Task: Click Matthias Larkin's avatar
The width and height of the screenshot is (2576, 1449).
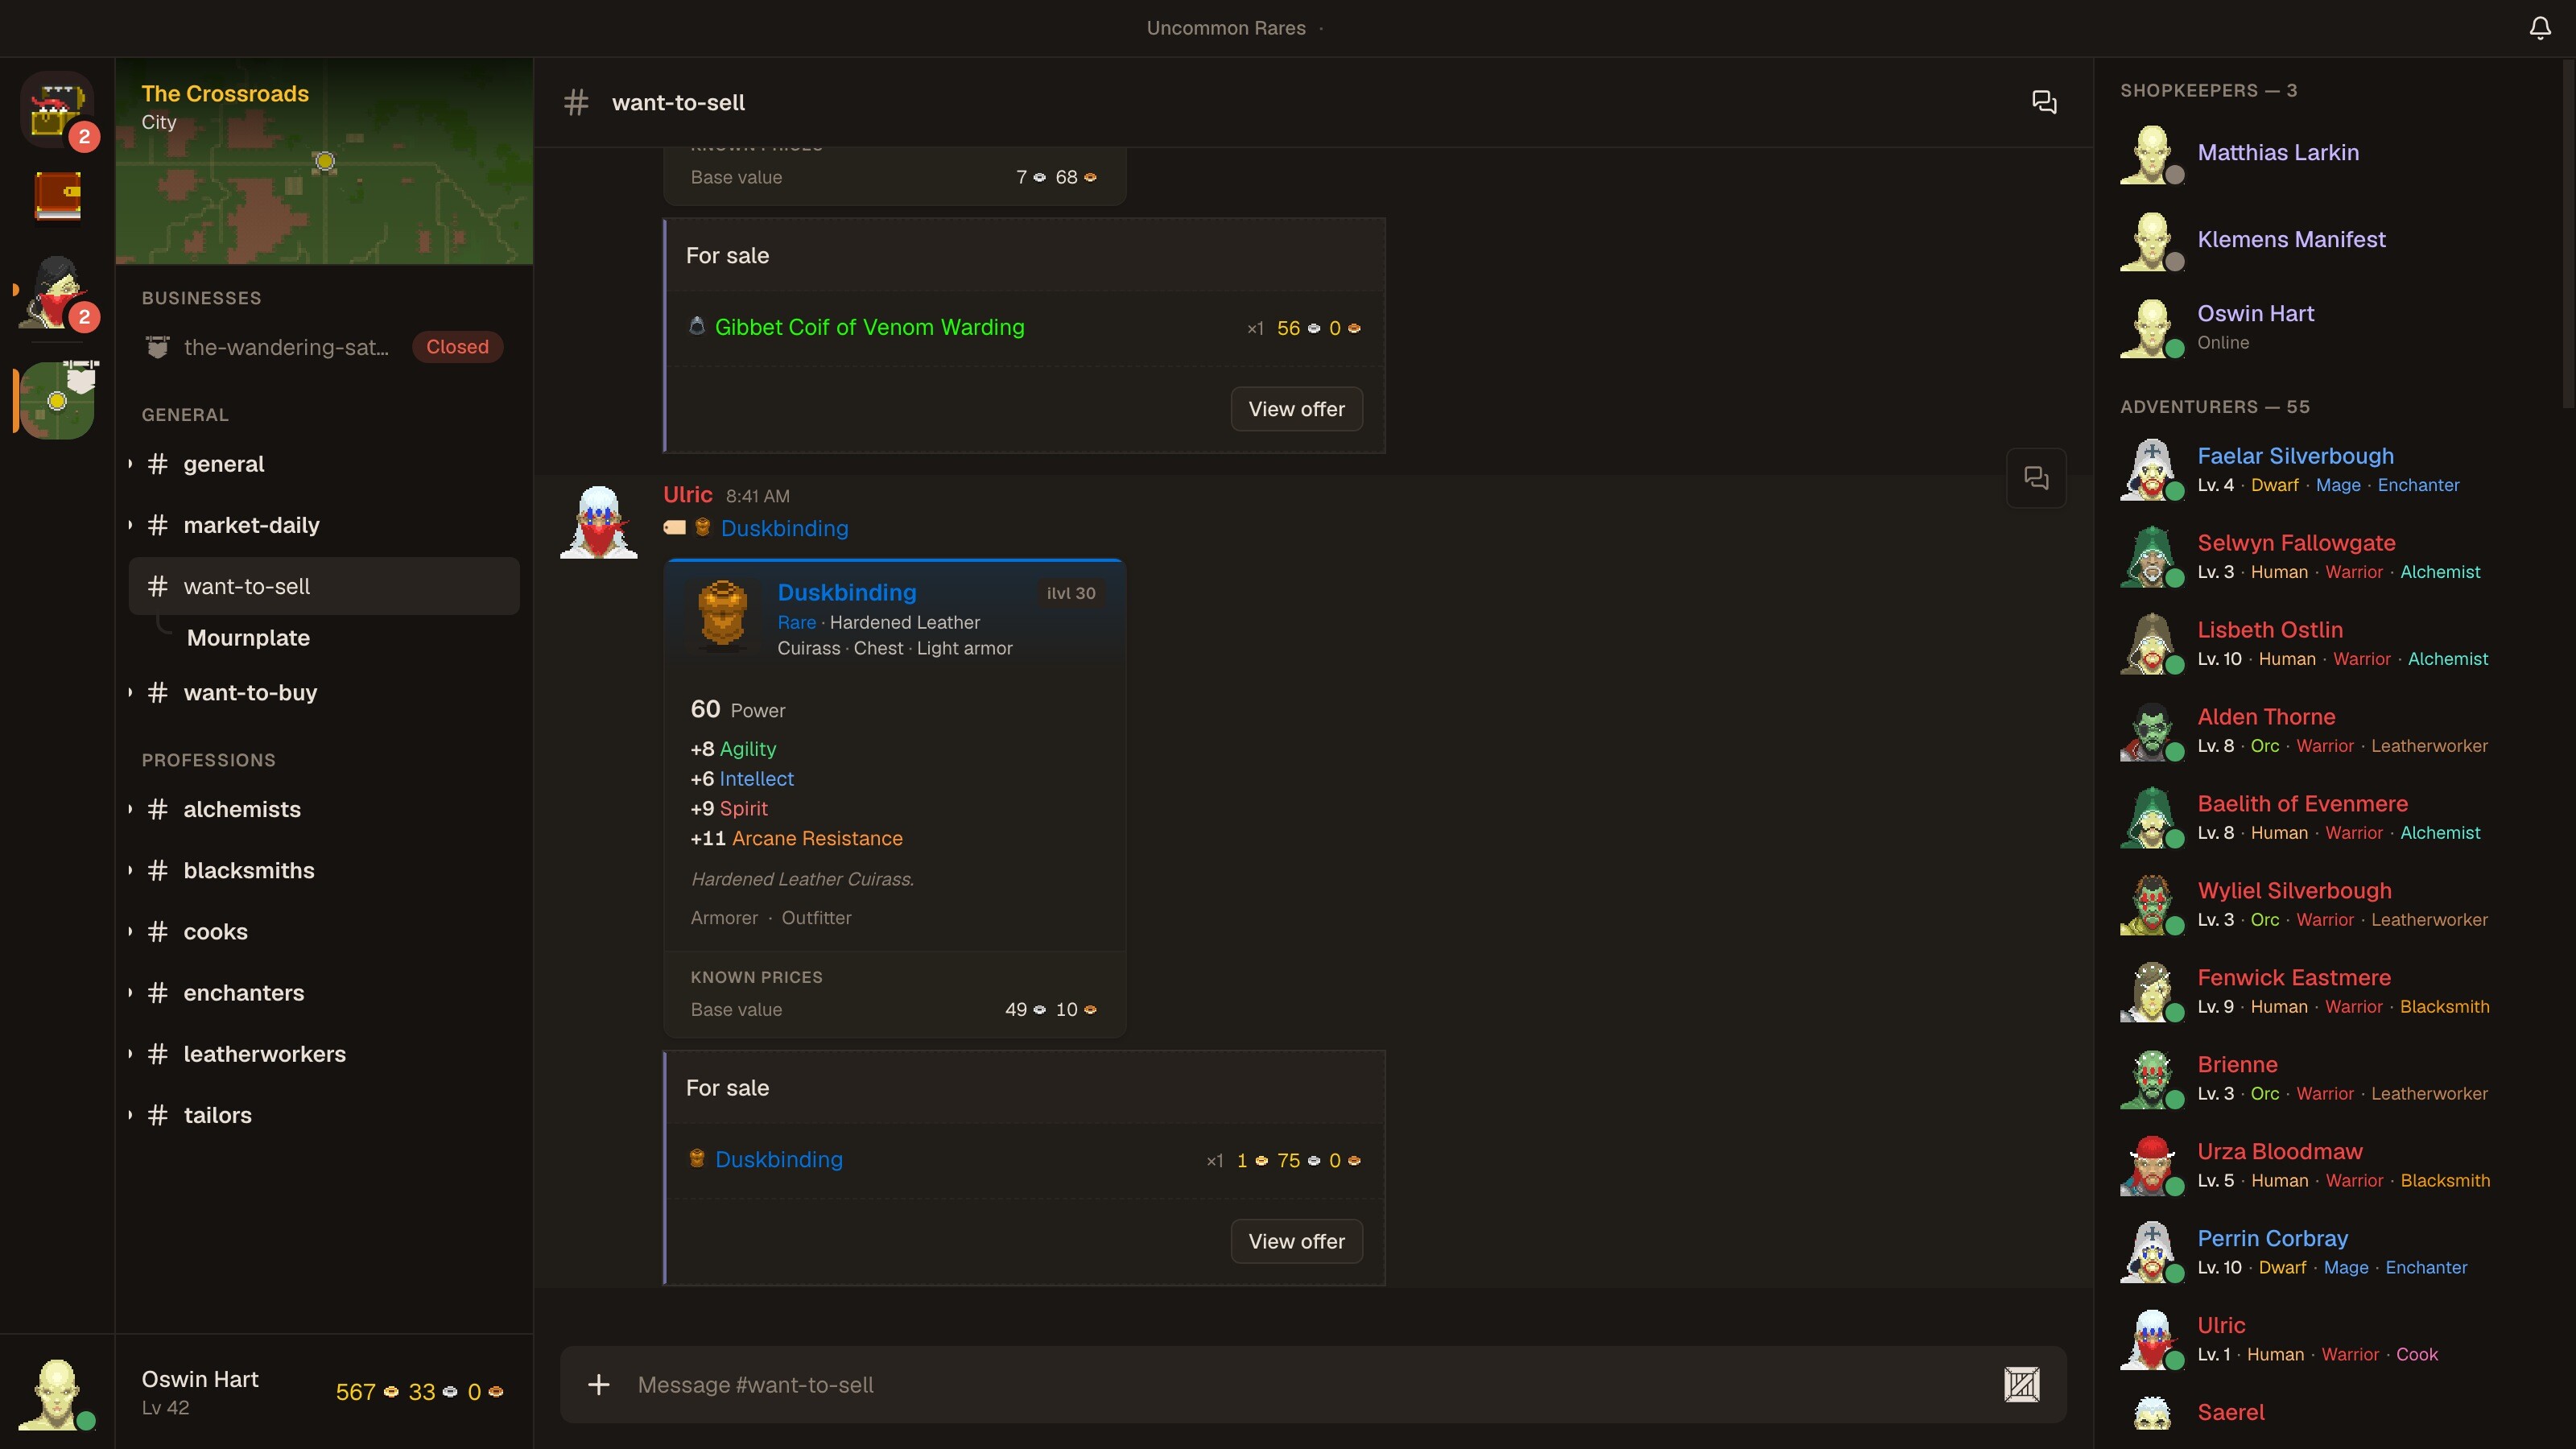Action: [x=2151, y=154]
